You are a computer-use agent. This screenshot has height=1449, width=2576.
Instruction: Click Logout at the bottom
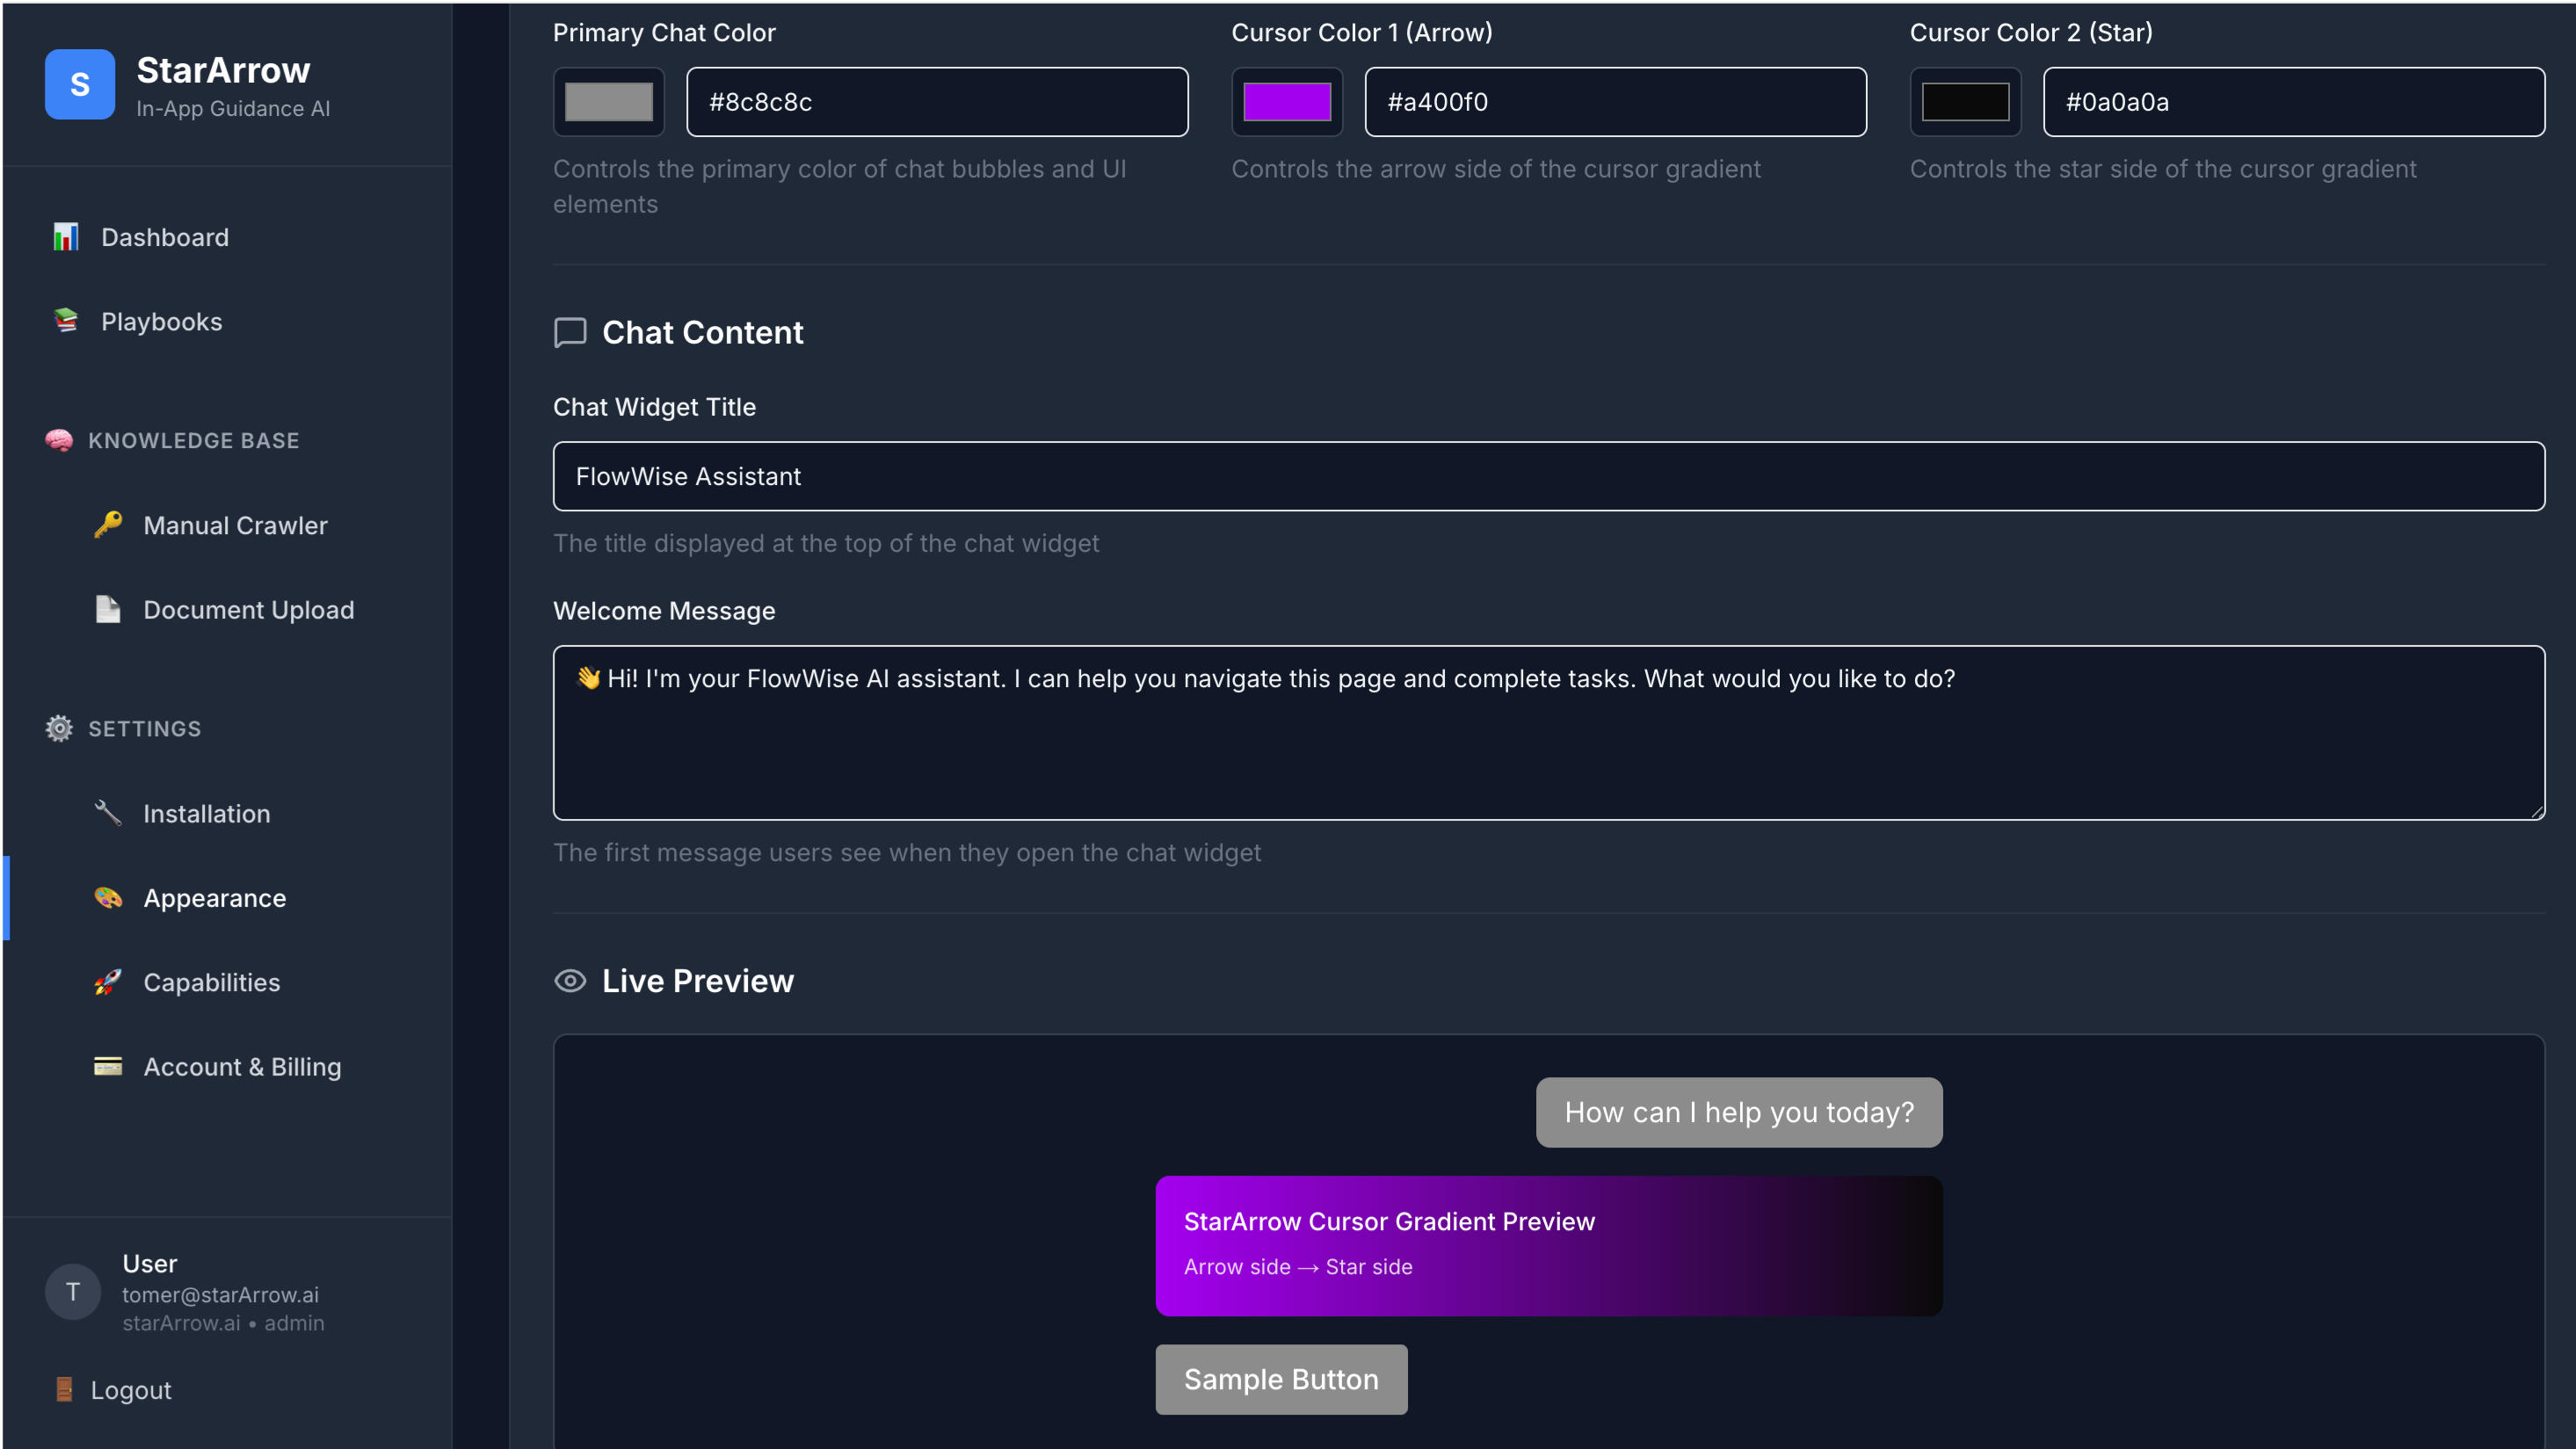pos(130,1389)
